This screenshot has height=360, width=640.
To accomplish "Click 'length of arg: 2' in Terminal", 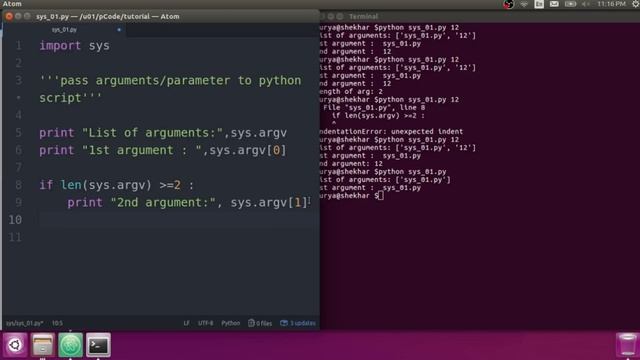I will click(351, 92).
